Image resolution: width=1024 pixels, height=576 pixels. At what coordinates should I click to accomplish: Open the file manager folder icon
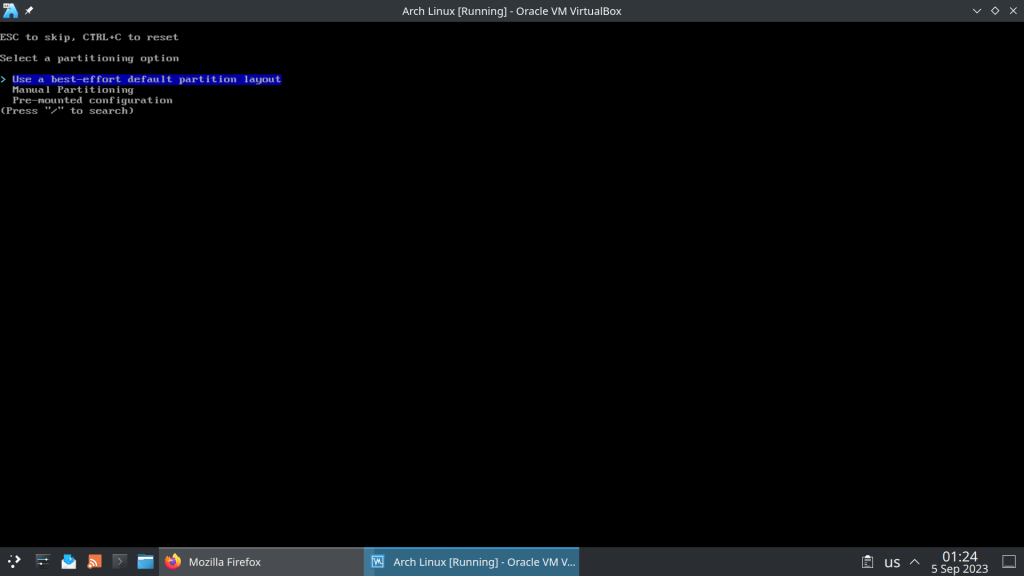coord(146,562)
